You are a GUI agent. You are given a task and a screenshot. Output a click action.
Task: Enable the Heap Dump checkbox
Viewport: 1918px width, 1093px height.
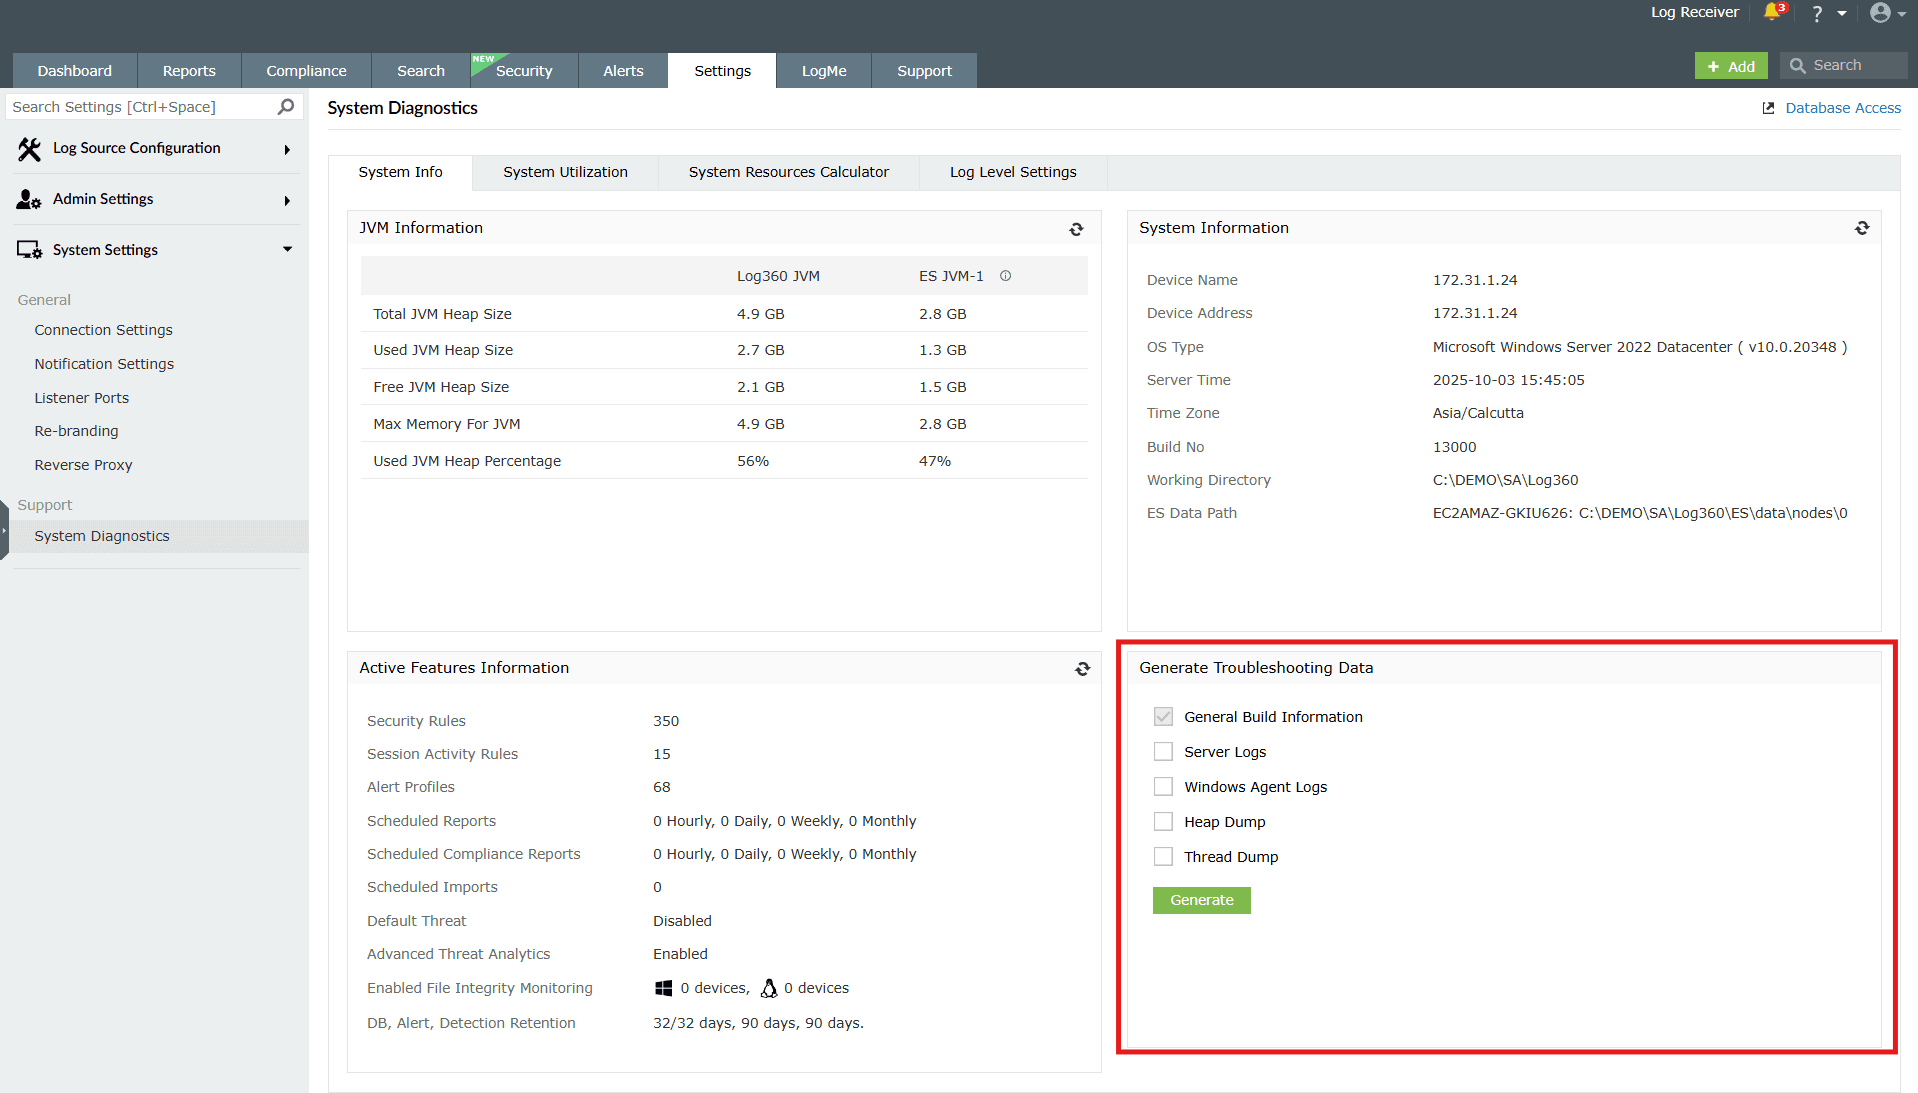tap(1163, 822)
